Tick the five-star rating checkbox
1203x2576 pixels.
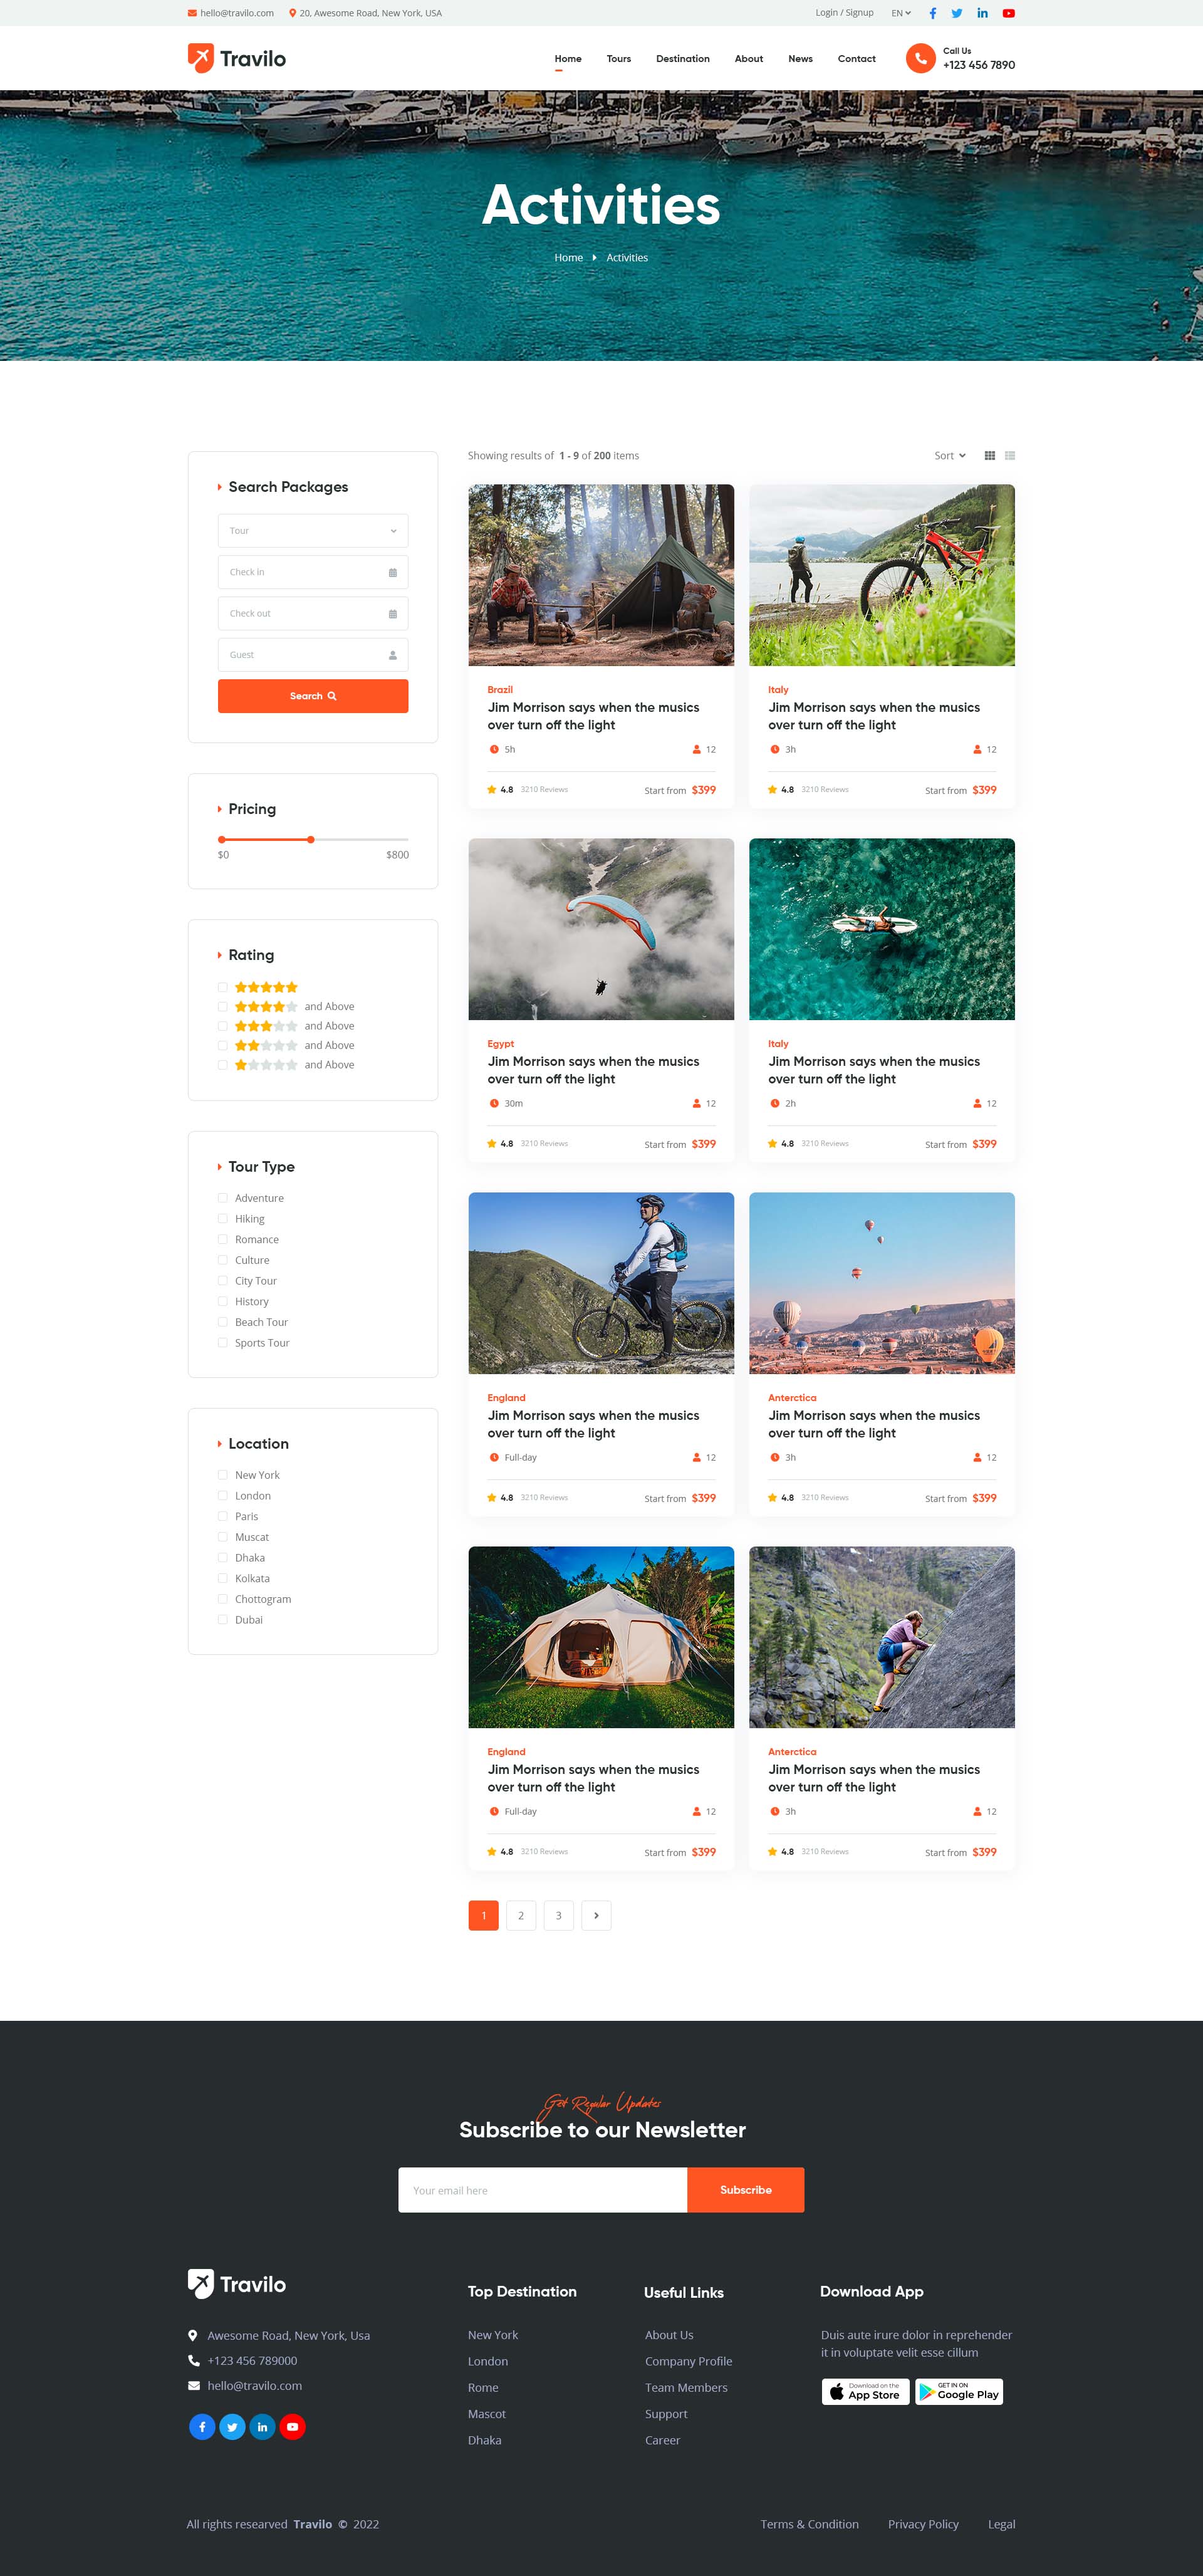point(222,987)
